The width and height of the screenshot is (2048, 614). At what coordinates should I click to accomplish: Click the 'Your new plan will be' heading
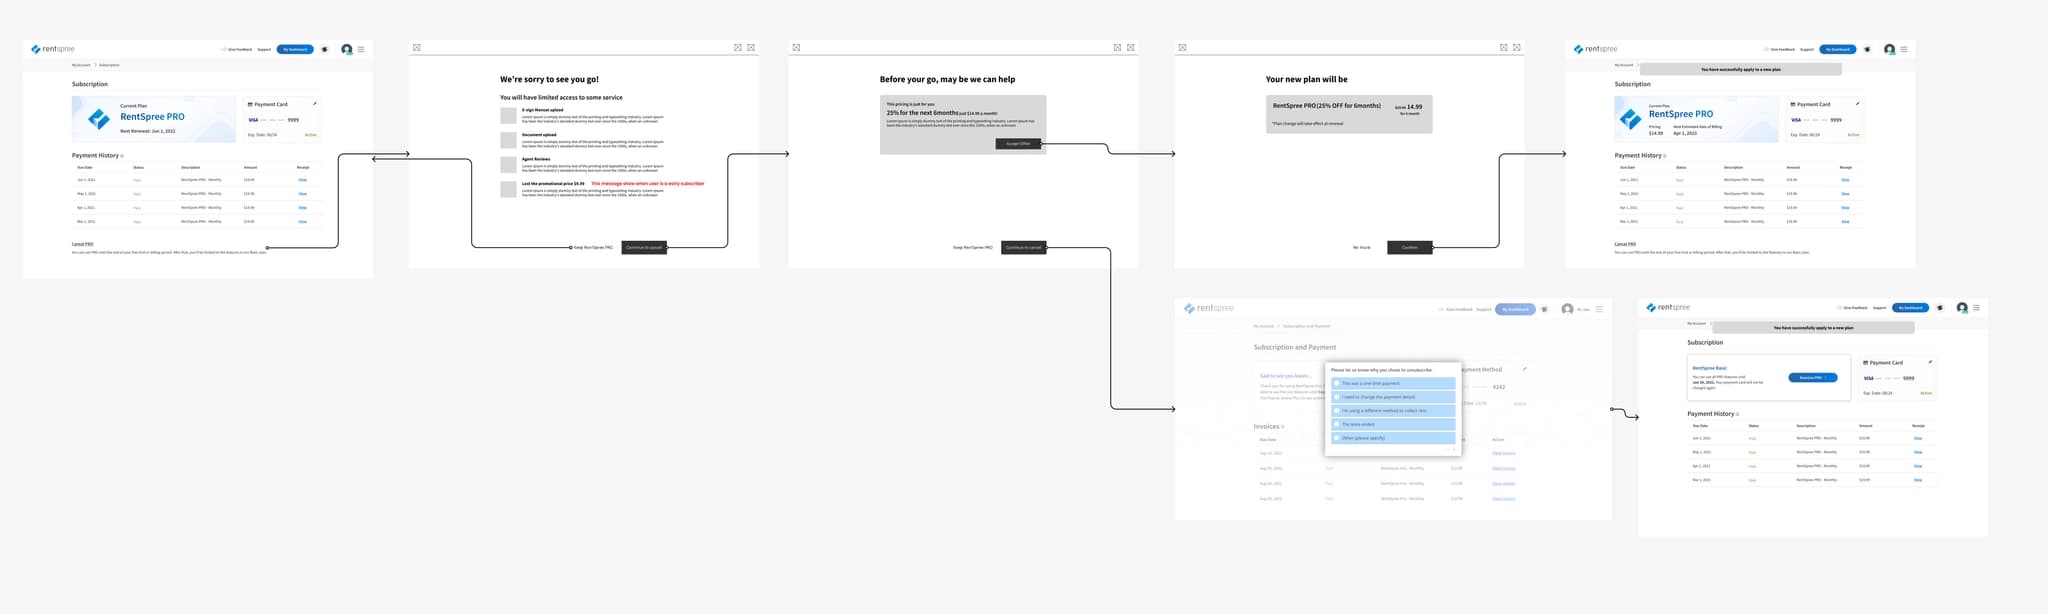(1306, 79)
